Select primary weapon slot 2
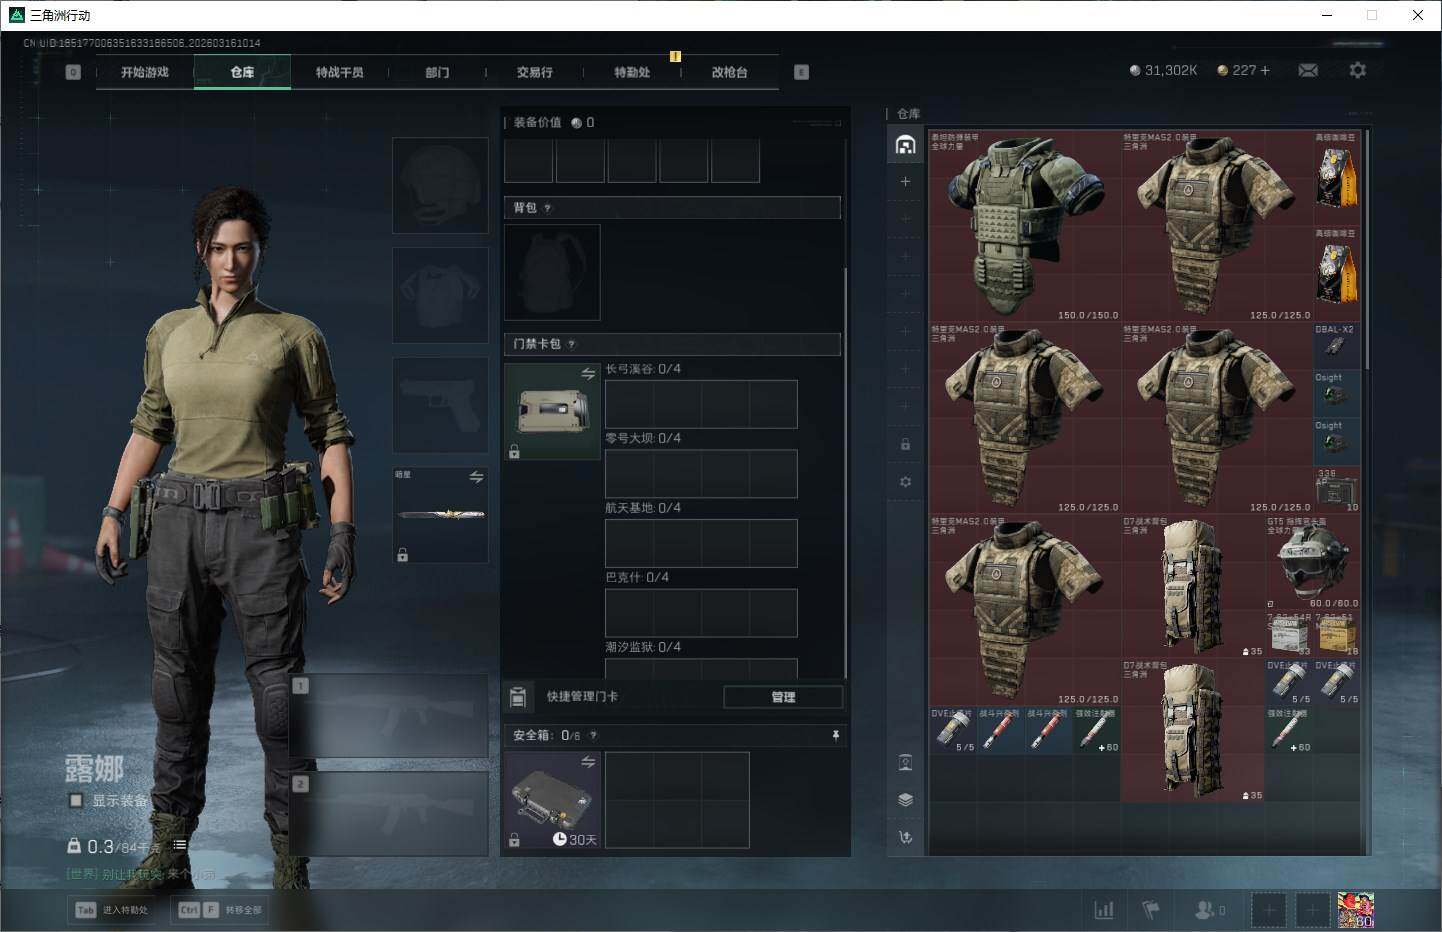1442x932 pixels. (388, 814)
